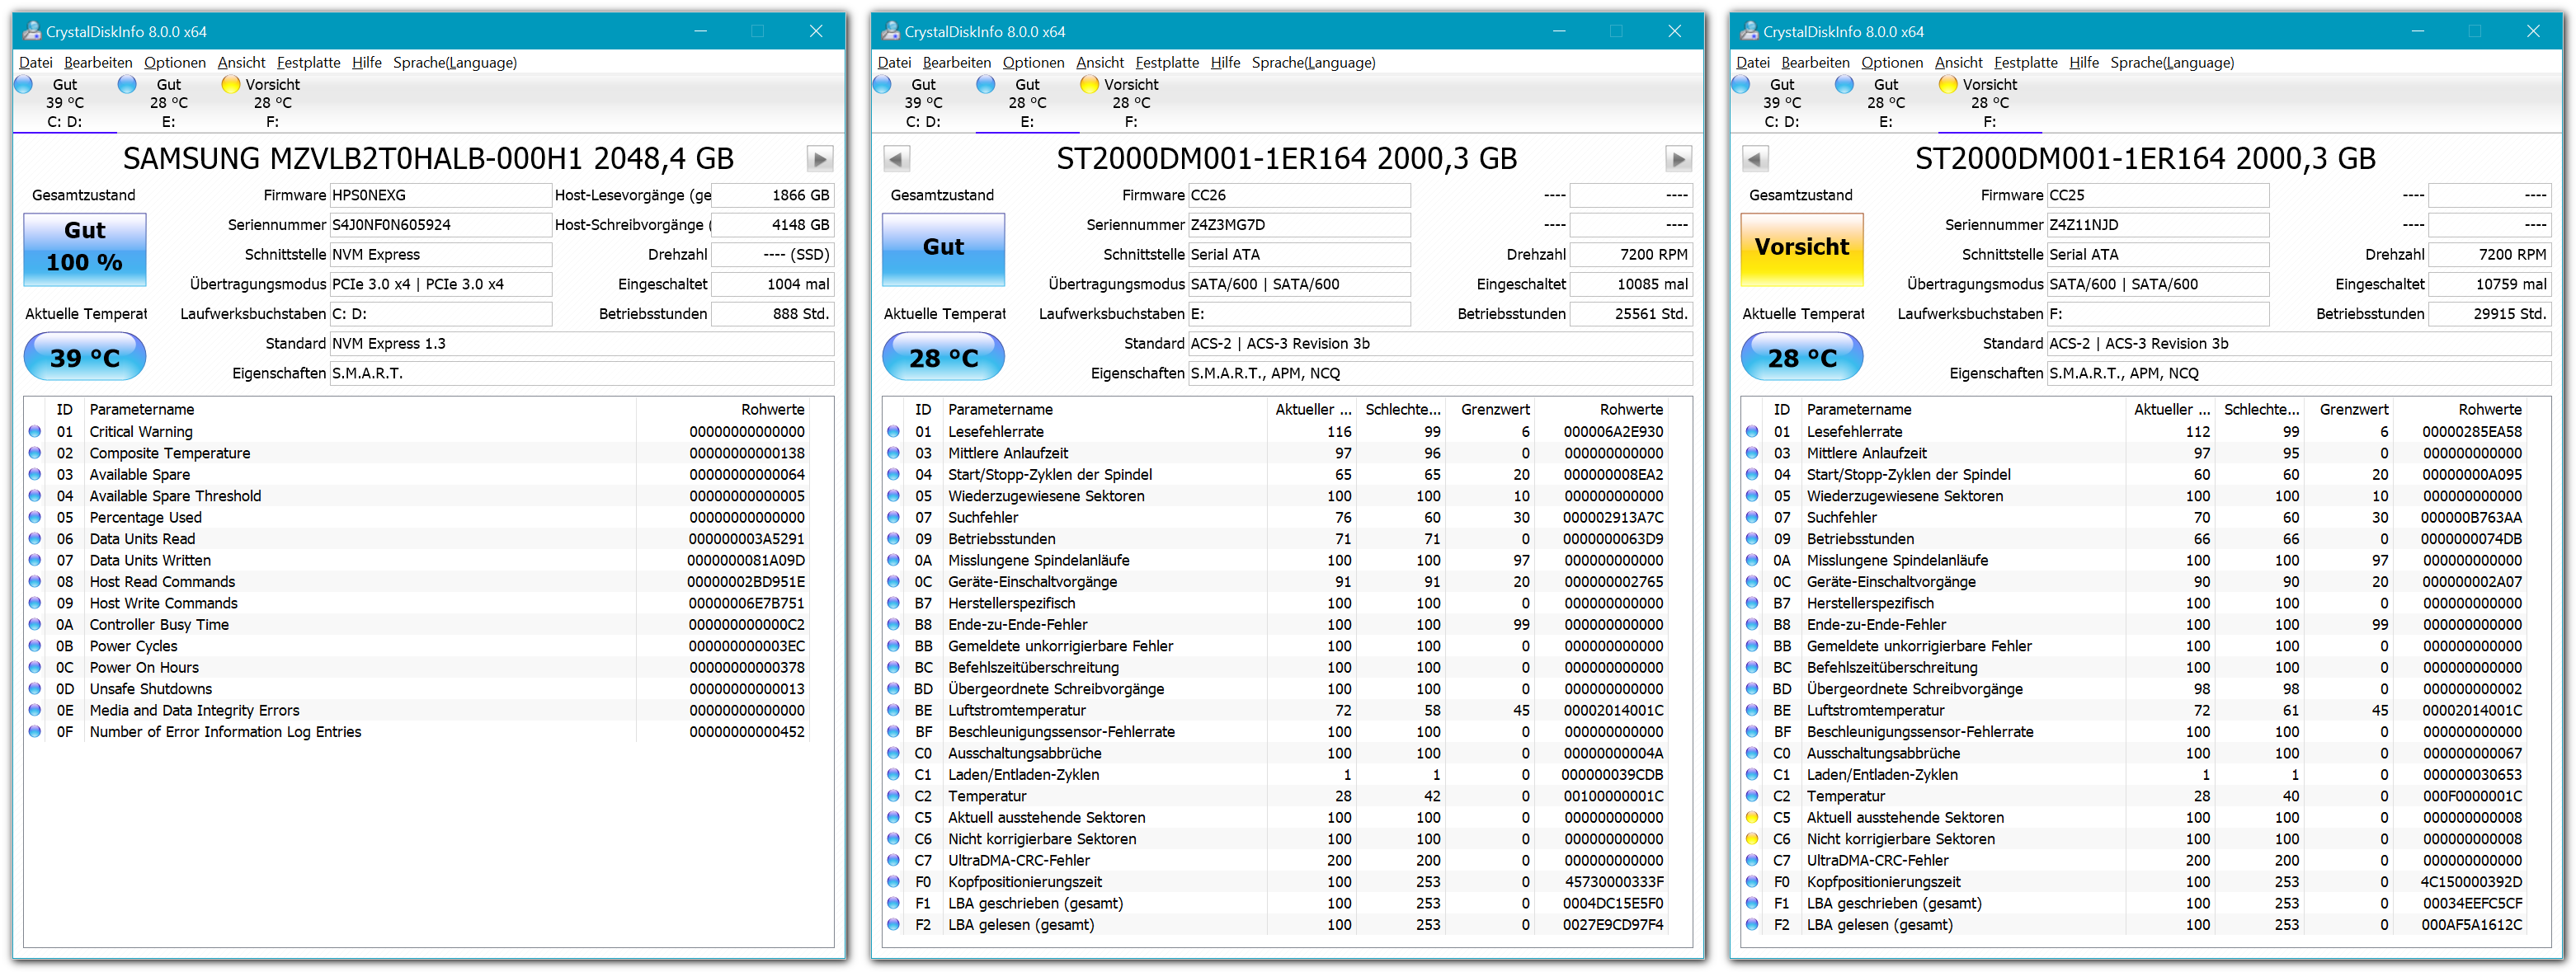Click Eingeschaltet field 1004 mal in left window
Viewport: 2576px width, 972px height.
click(x=772, y=285)
